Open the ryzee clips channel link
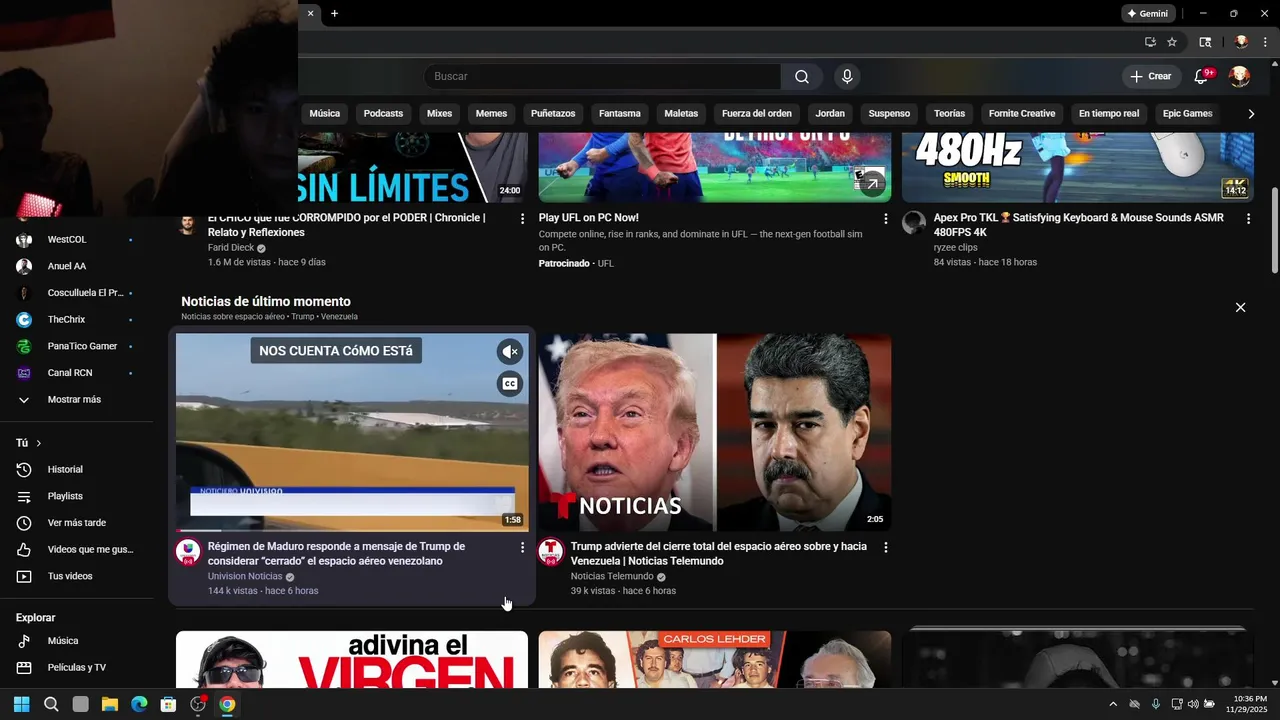This screenshot has height=720, width=1280. coord(956,248)
